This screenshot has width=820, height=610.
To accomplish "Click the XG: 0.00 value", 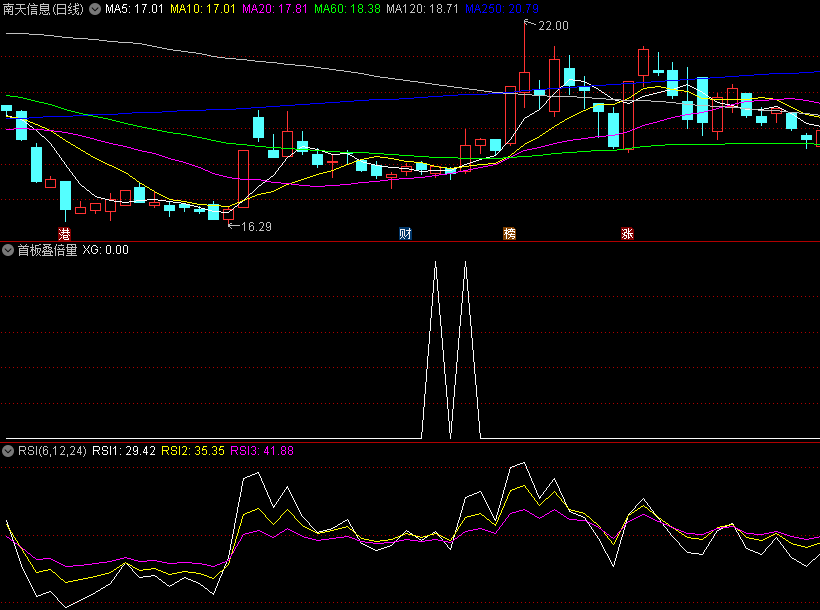I will click(x=106, y=250).
